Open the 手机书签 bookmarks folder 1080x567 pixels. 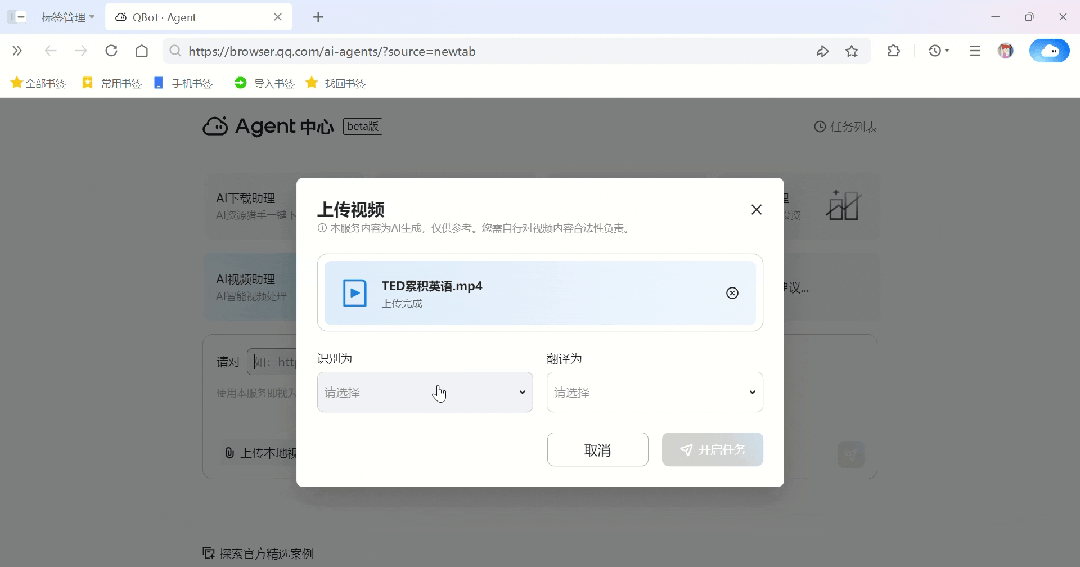coord(183,83)
